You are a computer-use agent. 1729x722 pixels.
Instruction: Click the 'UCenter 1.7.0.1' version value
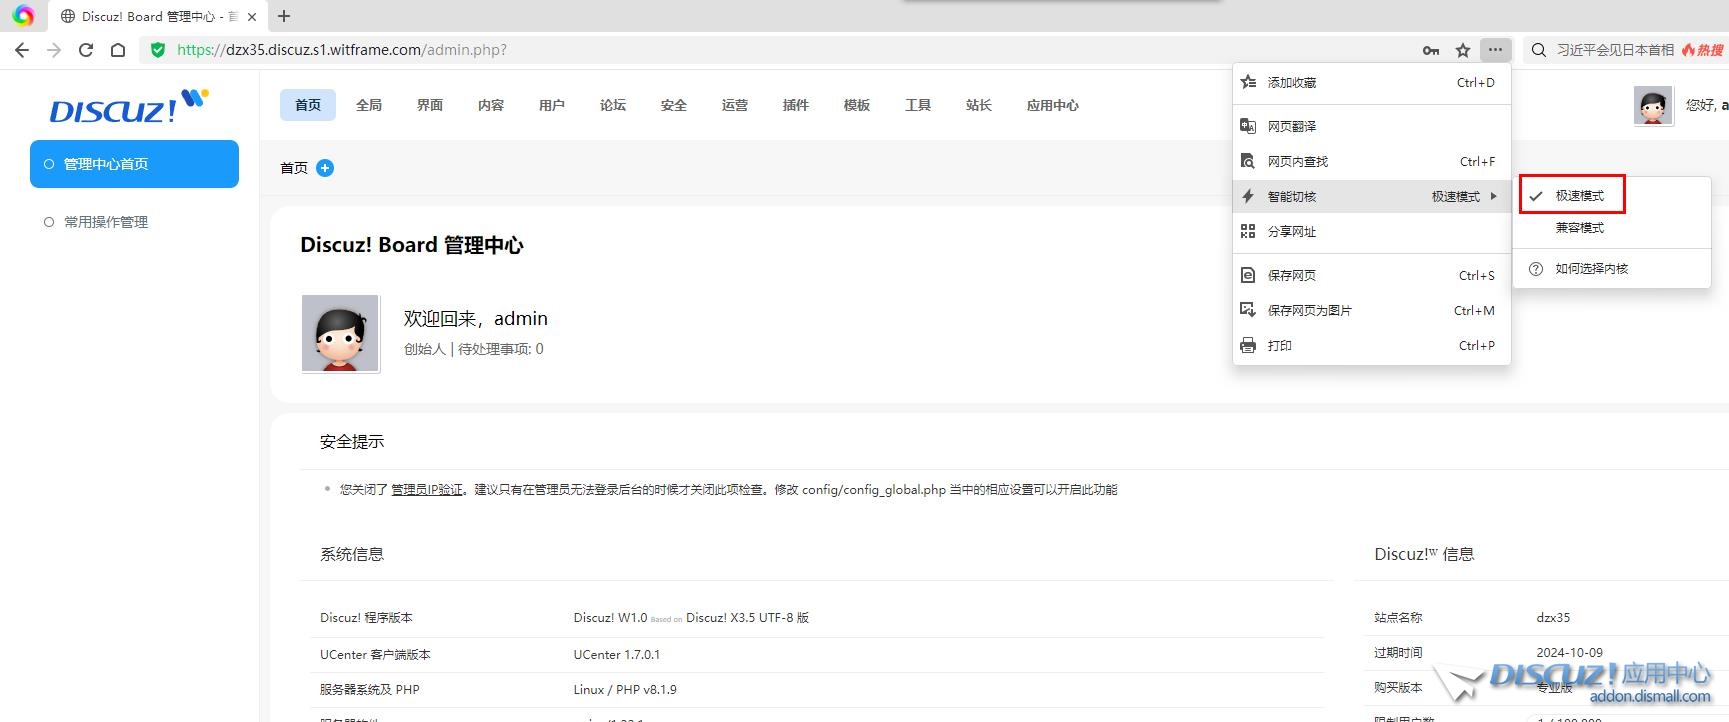[x=617, y=655]
